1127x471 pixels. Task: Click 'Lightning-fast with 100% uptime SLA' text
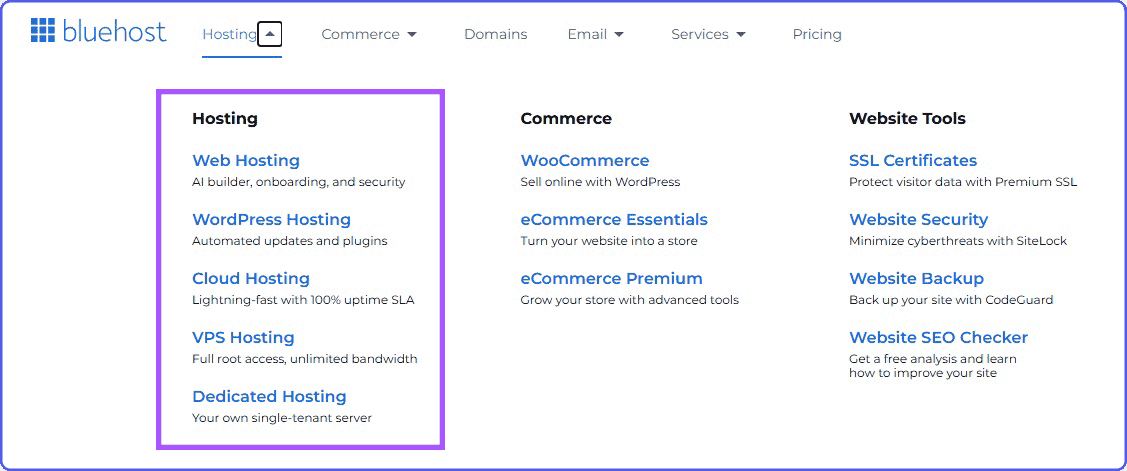click(x=303, y=300)
